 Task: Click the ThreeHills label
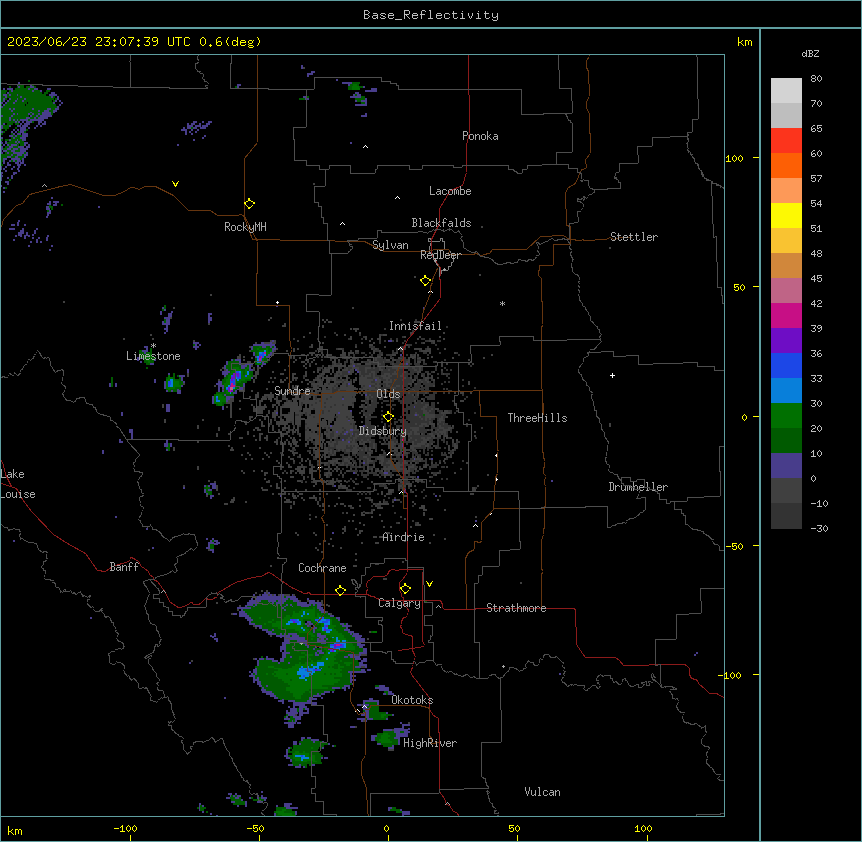[537, 418]
